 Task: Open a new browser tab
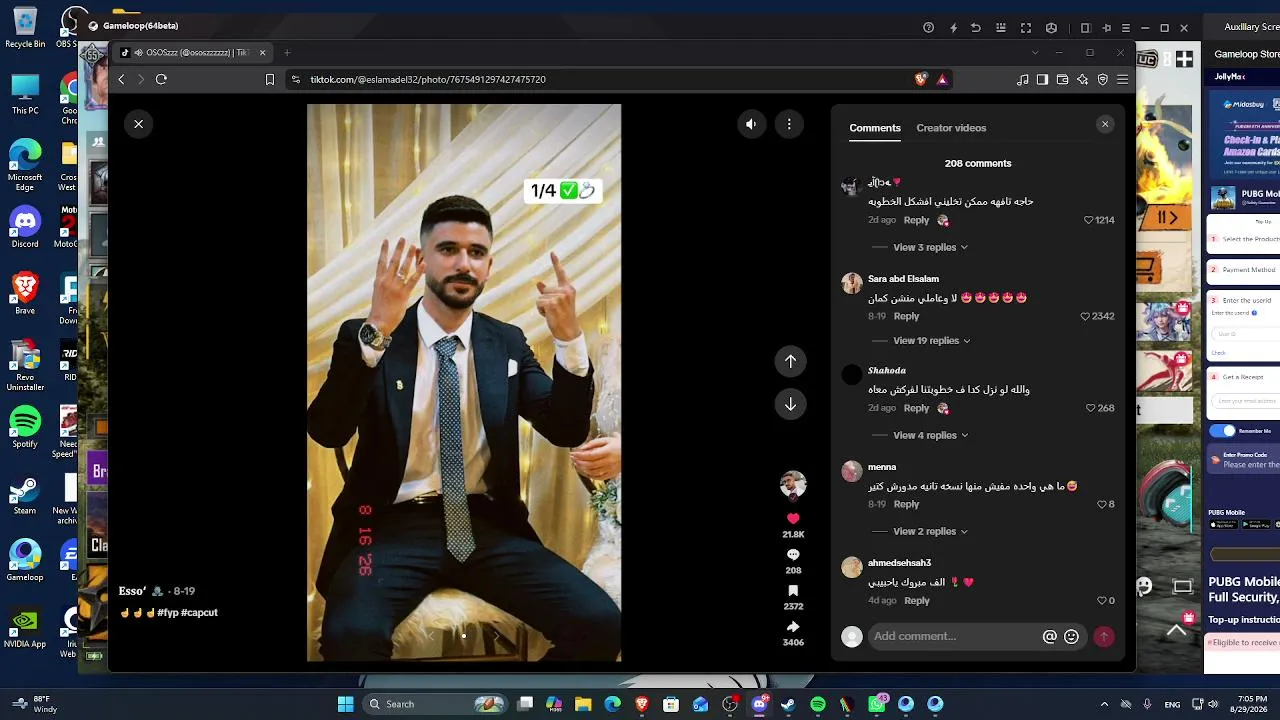coord(287,53)
